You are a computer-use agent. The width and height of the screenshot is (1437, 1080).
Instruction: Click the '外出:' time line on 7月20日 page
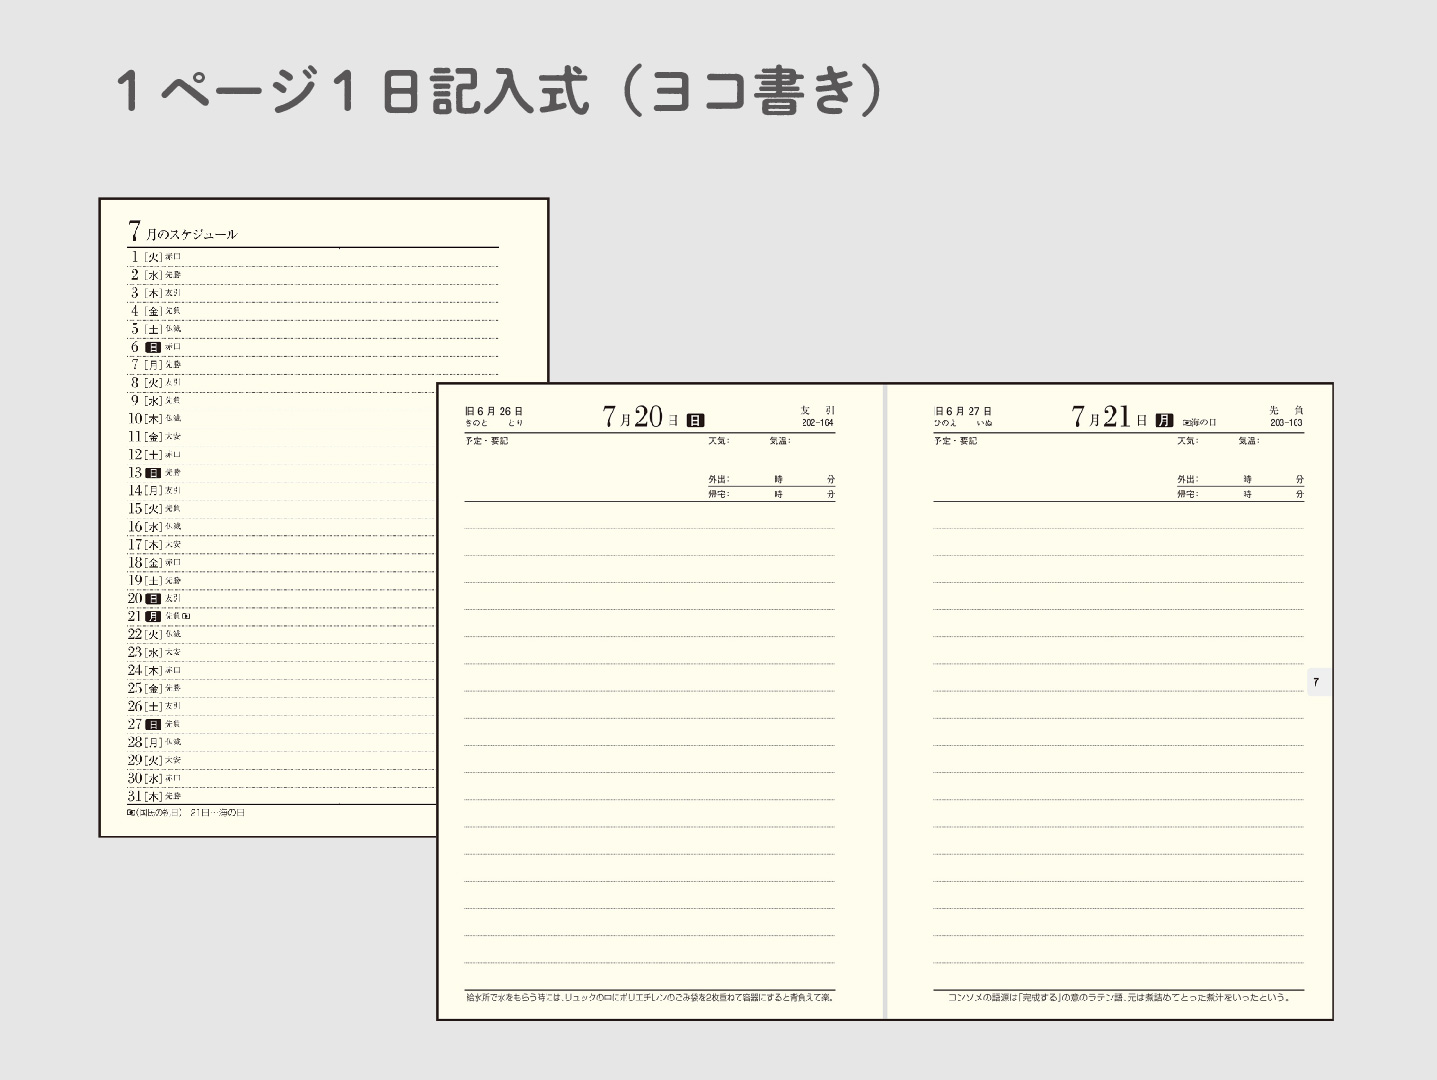[772, 480]
